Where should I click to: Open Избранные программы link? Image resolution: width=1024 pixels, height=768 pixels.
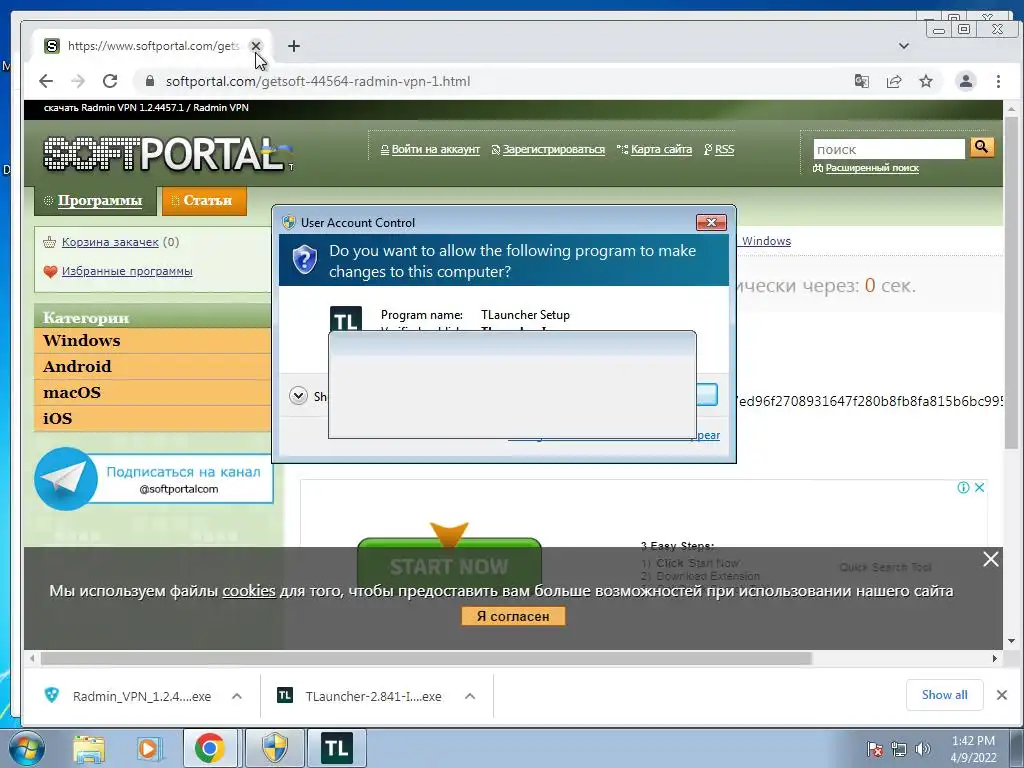tap(127, 271)
